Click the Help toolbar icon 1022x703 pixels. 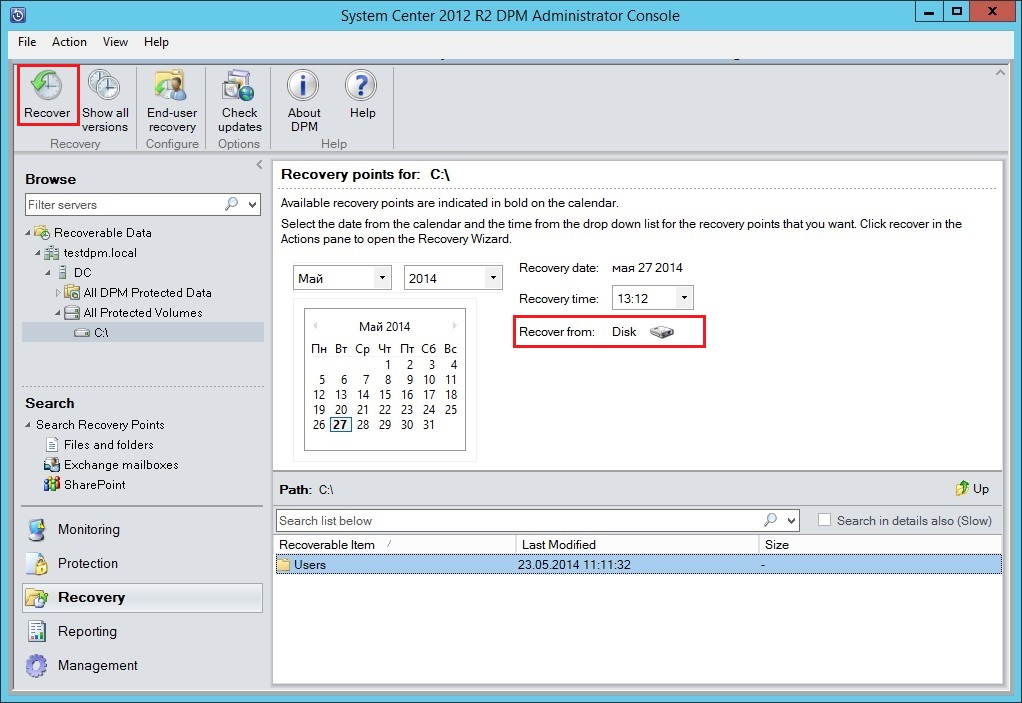point(362,87)
